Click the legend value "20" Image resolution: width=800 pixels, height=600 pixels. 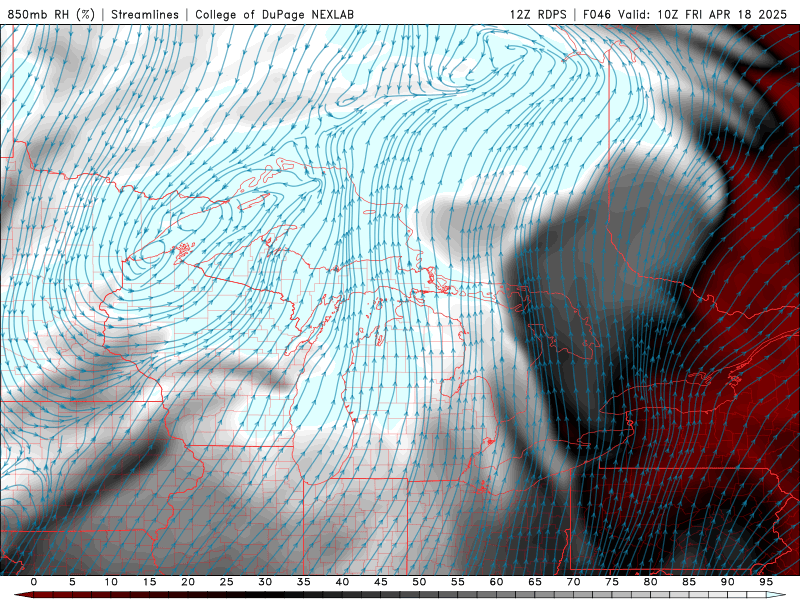(188, 582)
